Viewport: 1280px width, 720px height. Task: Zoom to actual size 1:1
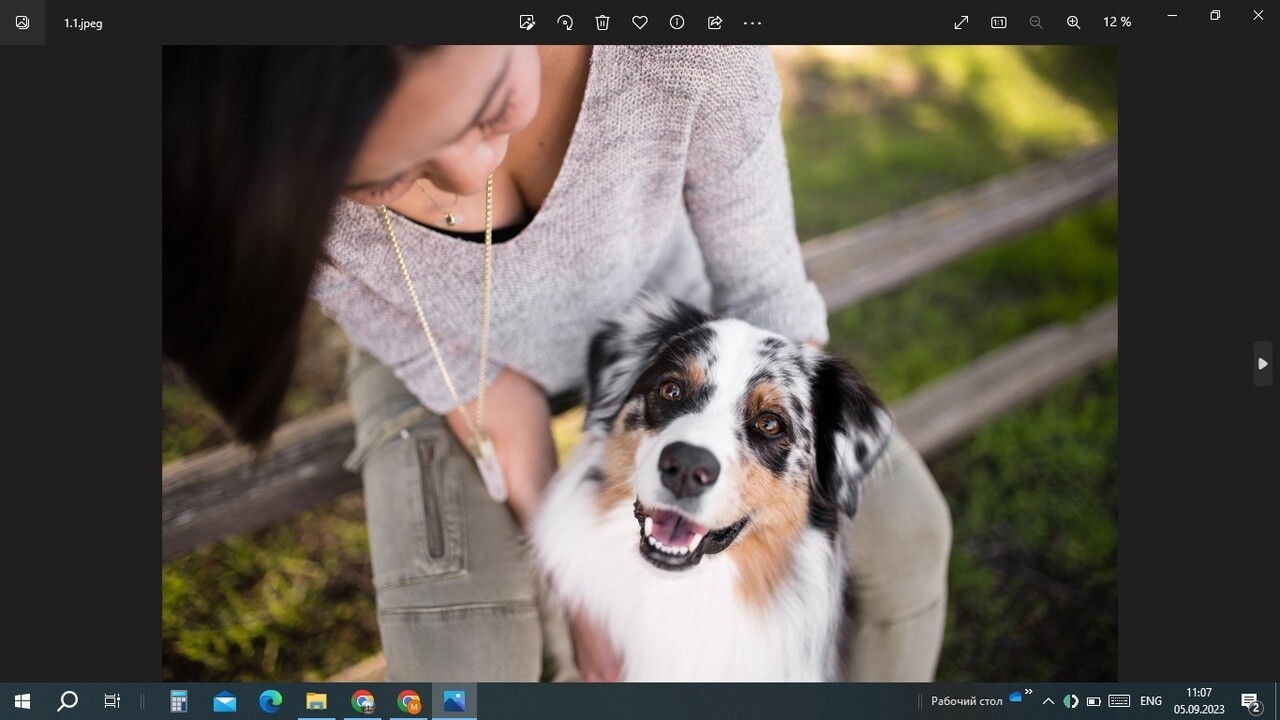click(998, 22)
